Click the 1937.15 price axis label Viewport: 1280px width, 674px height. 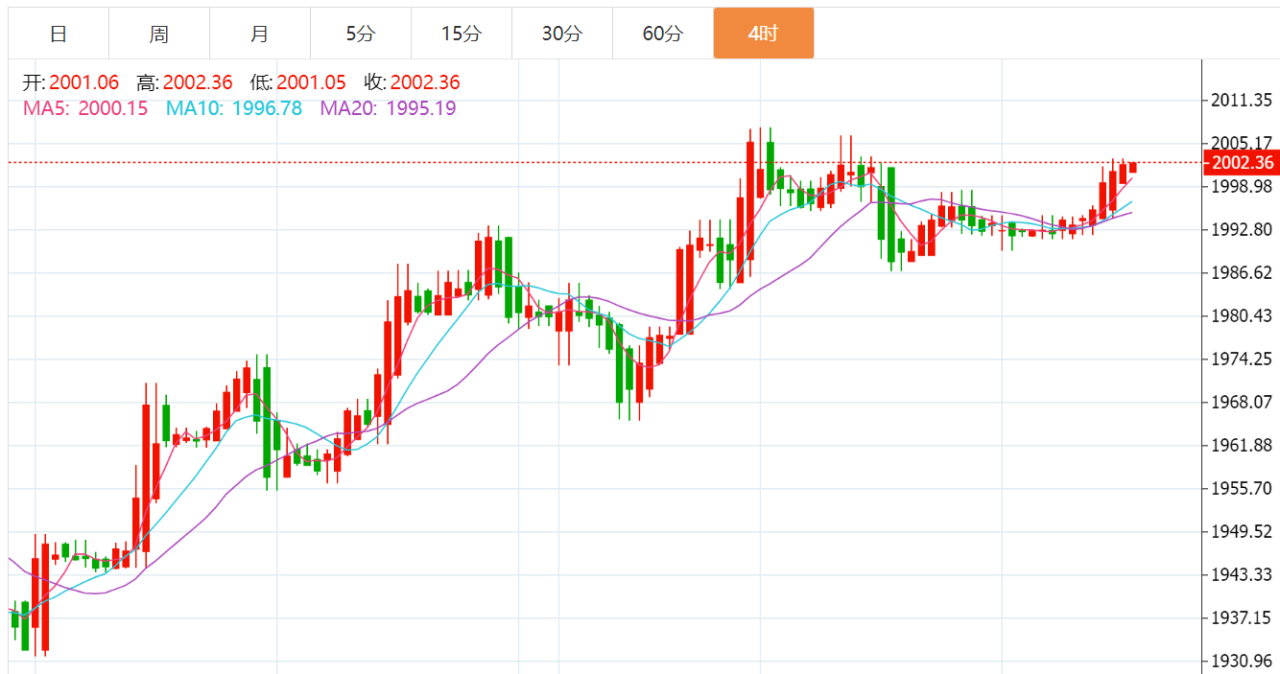1240,617
